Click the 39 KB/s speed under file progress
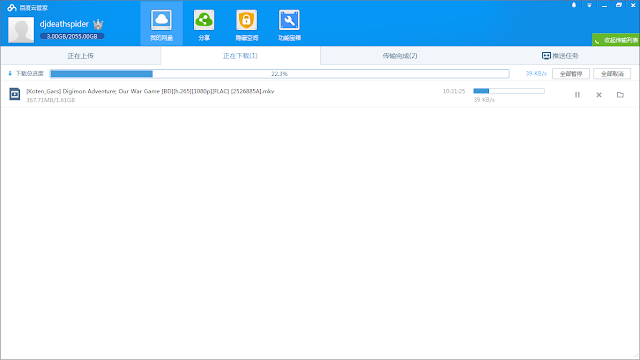640x360 pixels. point(484,100)
